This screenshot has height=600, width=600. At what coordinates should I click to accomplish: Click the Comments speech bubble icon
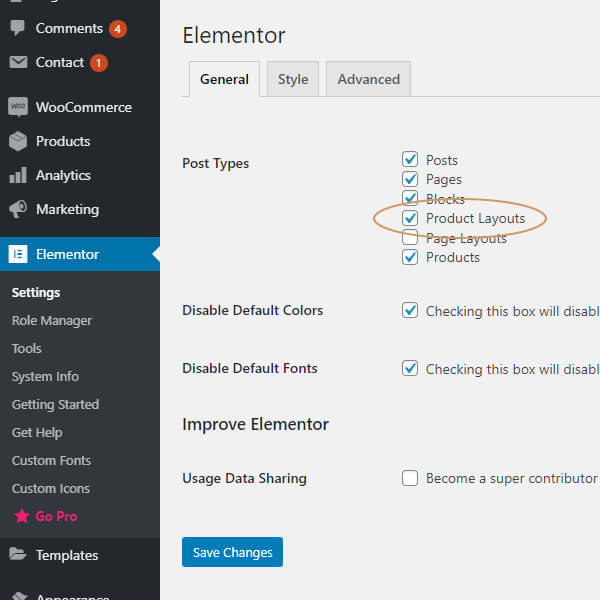click(18, 28)
